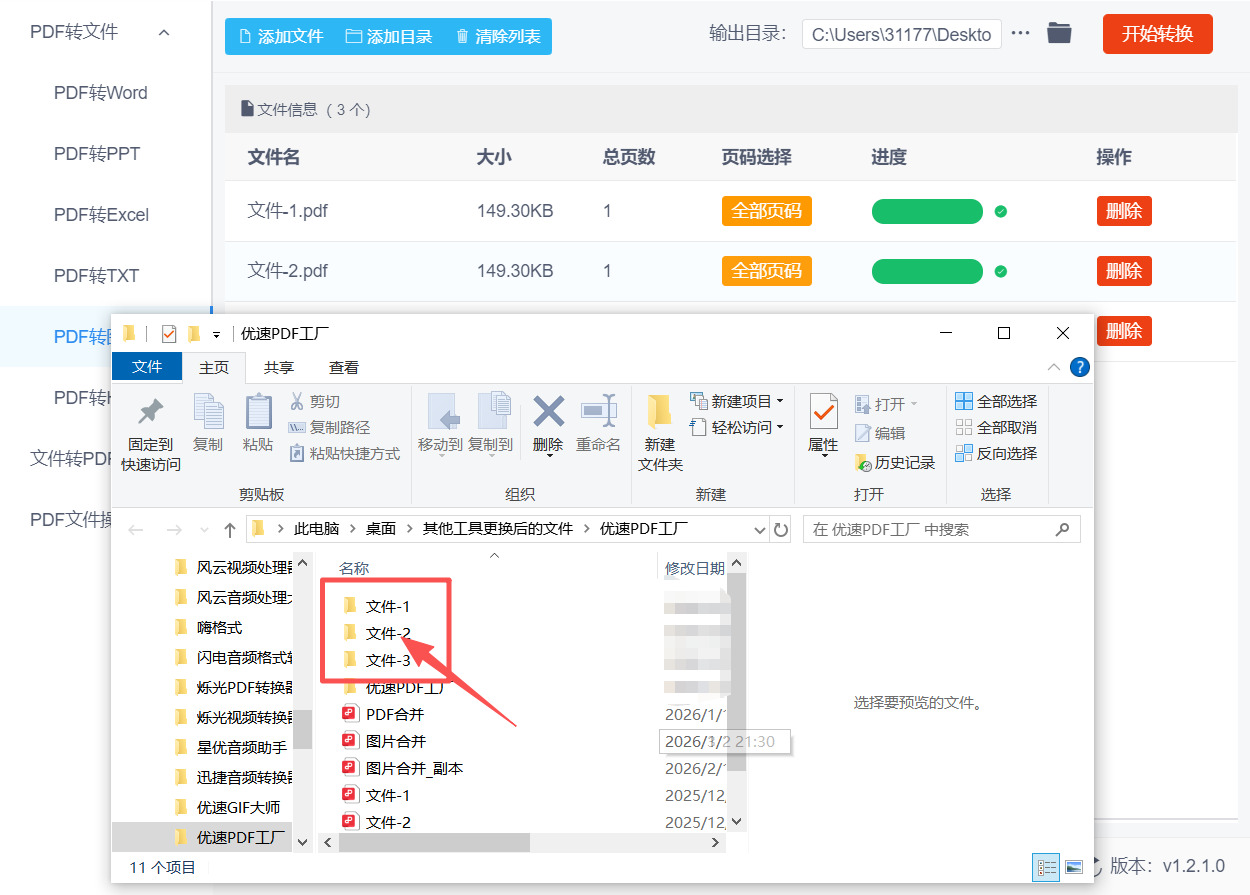Screen dimensions: 1250x895
Task: Click the progress bar of 文件-2.pdf
Action: click(x=927, y=271)
